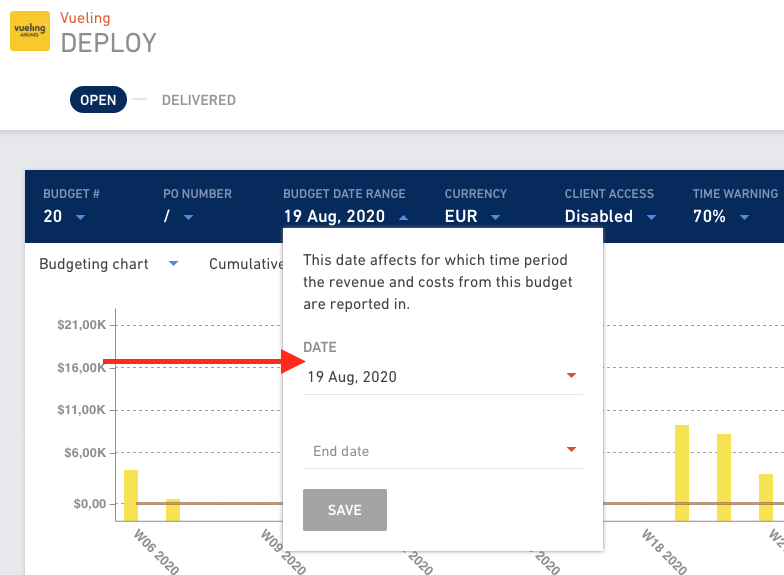Collapse the Budget Date Range arrow
Viewport: 784px width, 575px height.
[404, 217]
